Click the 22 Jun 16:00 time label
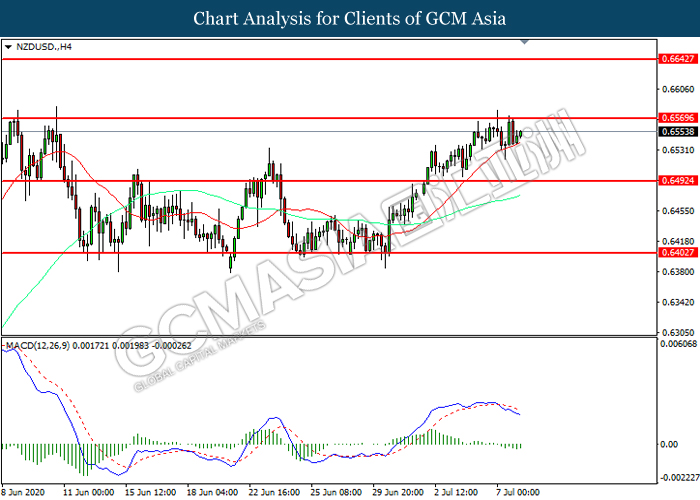700x500 pixels. coord(274,492)
